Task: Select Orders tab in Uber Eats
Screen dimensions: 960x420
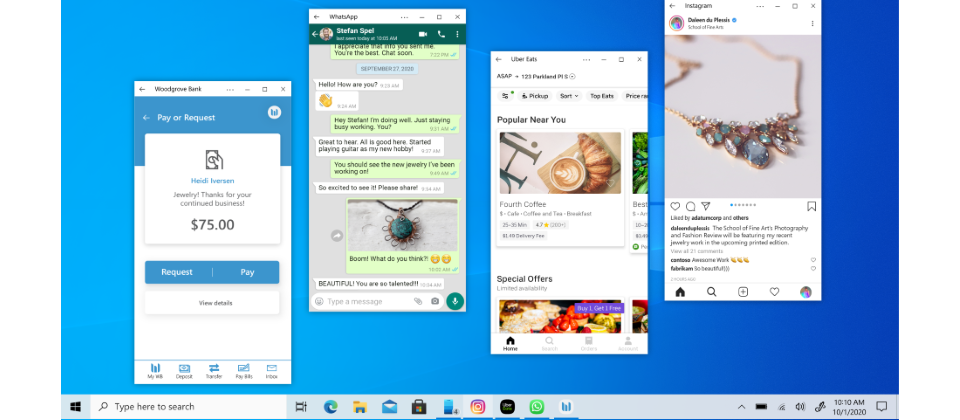Action: (588, 343)
